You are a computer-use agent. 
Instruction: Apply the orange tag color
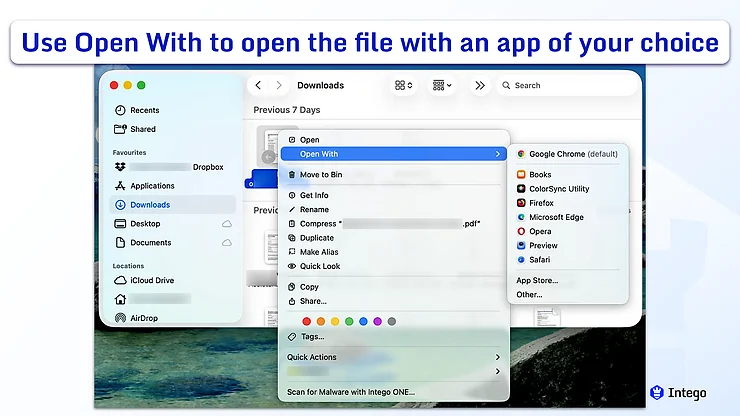pos(321,322)
